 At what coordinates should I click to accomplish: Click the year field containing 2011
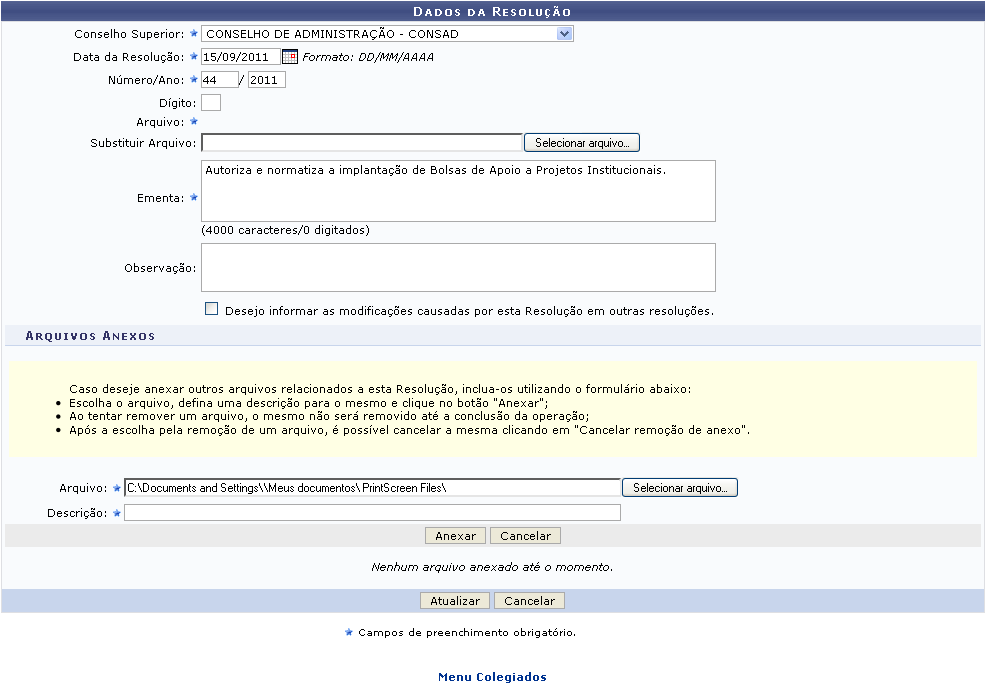(x=266, y=80)
